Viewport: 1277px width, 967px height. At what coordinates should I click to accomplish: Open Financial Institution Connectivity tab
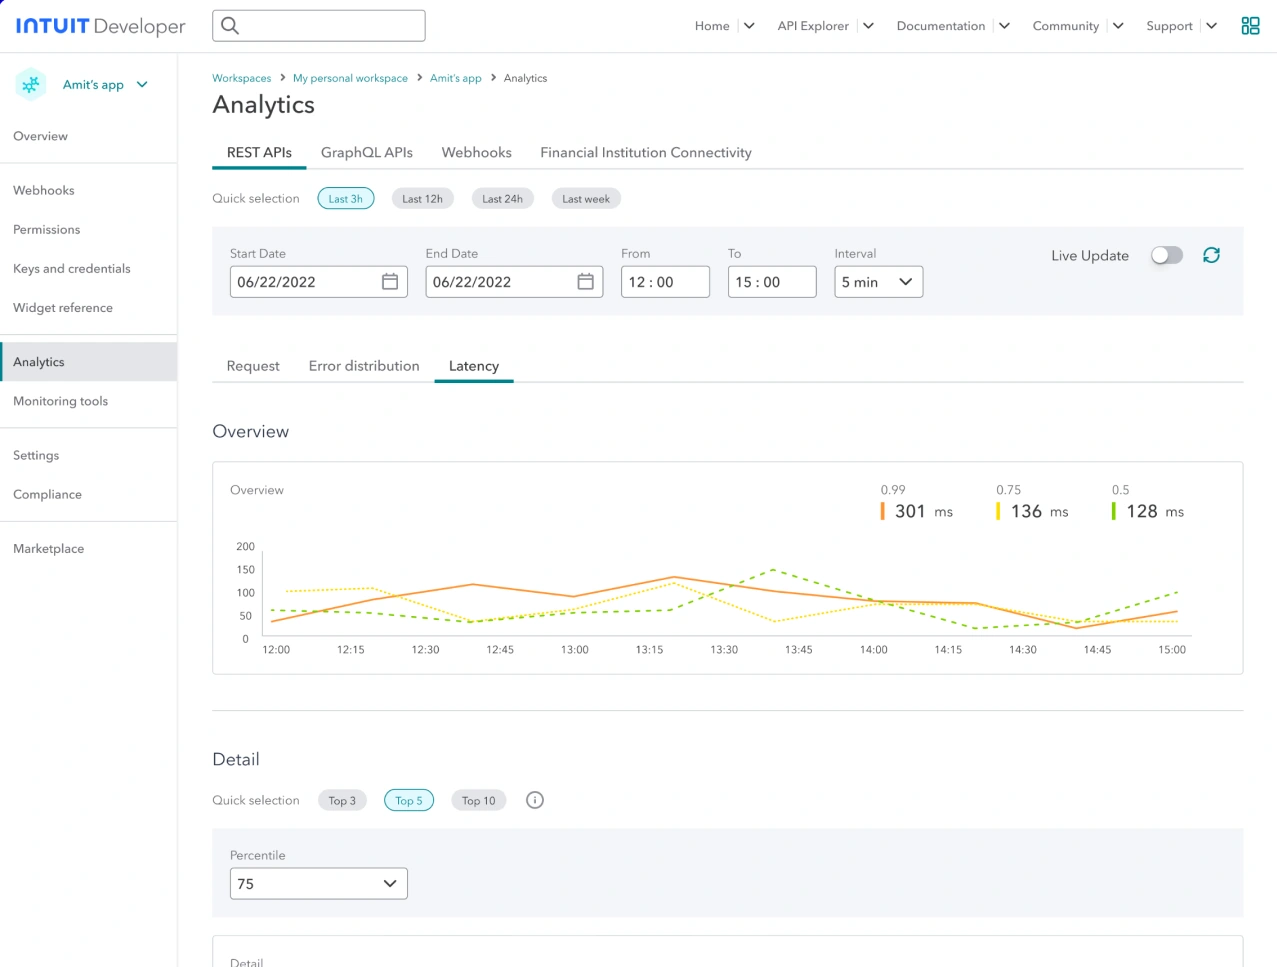tap(646, 153)
